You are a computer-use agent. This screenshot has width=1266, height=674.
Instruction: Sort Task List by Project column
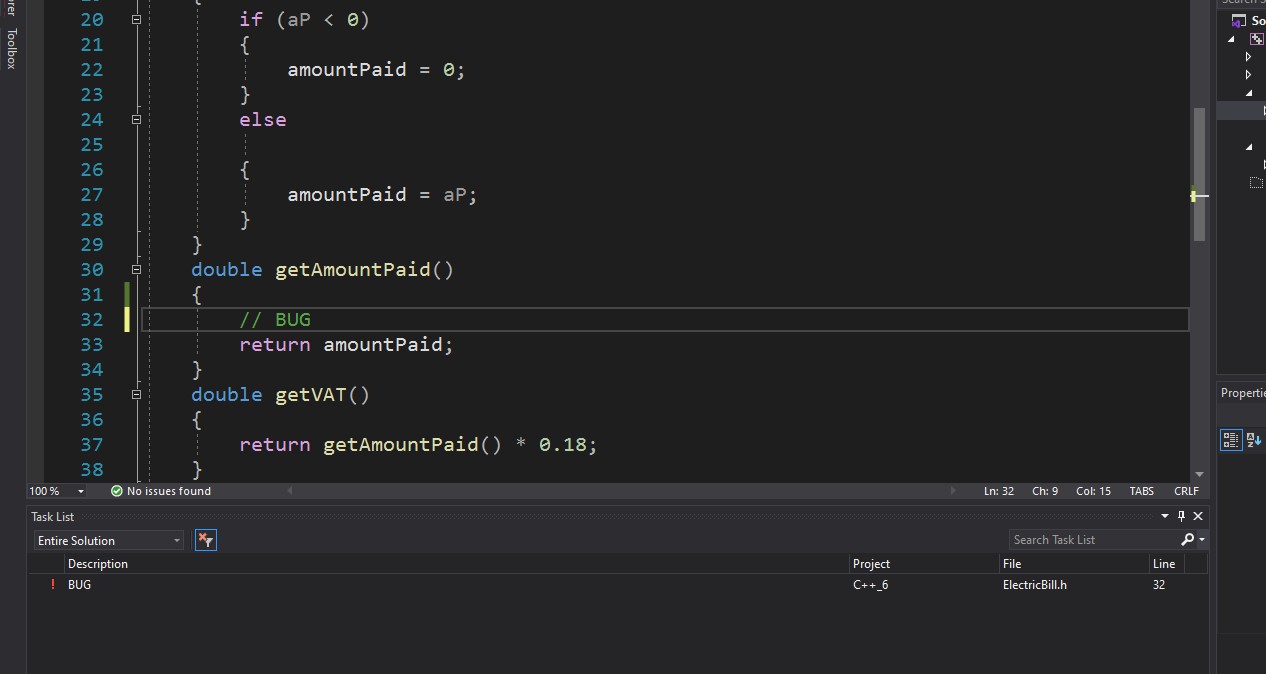tap(924, 564)
